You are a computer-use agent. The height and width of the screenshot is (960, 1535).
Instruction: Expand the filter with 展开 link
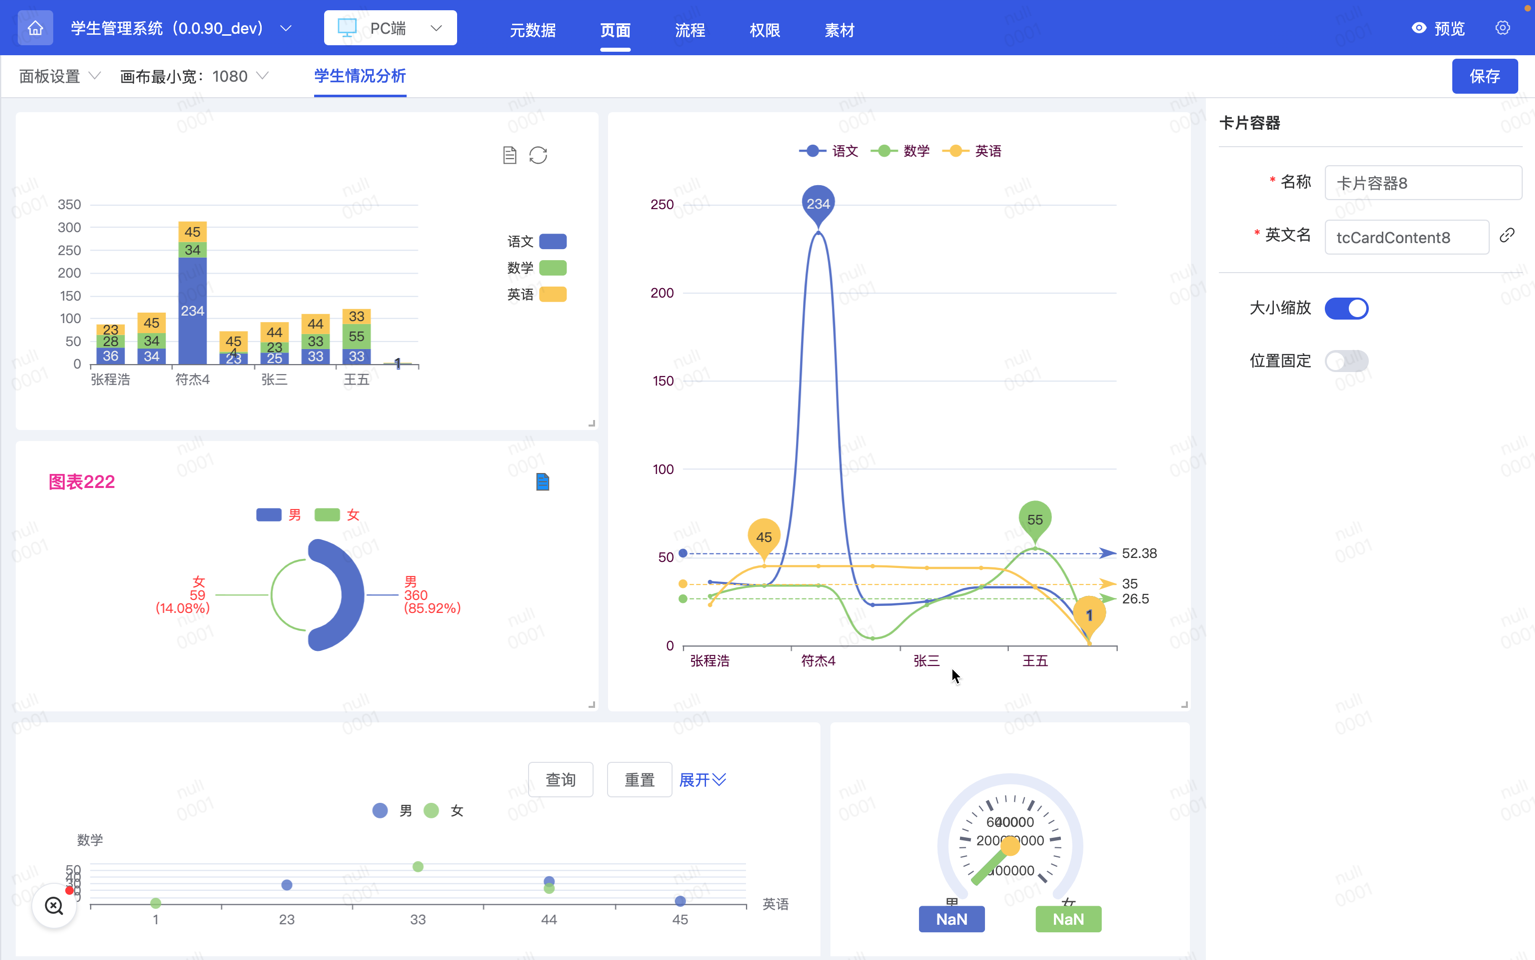coord(703,780)
